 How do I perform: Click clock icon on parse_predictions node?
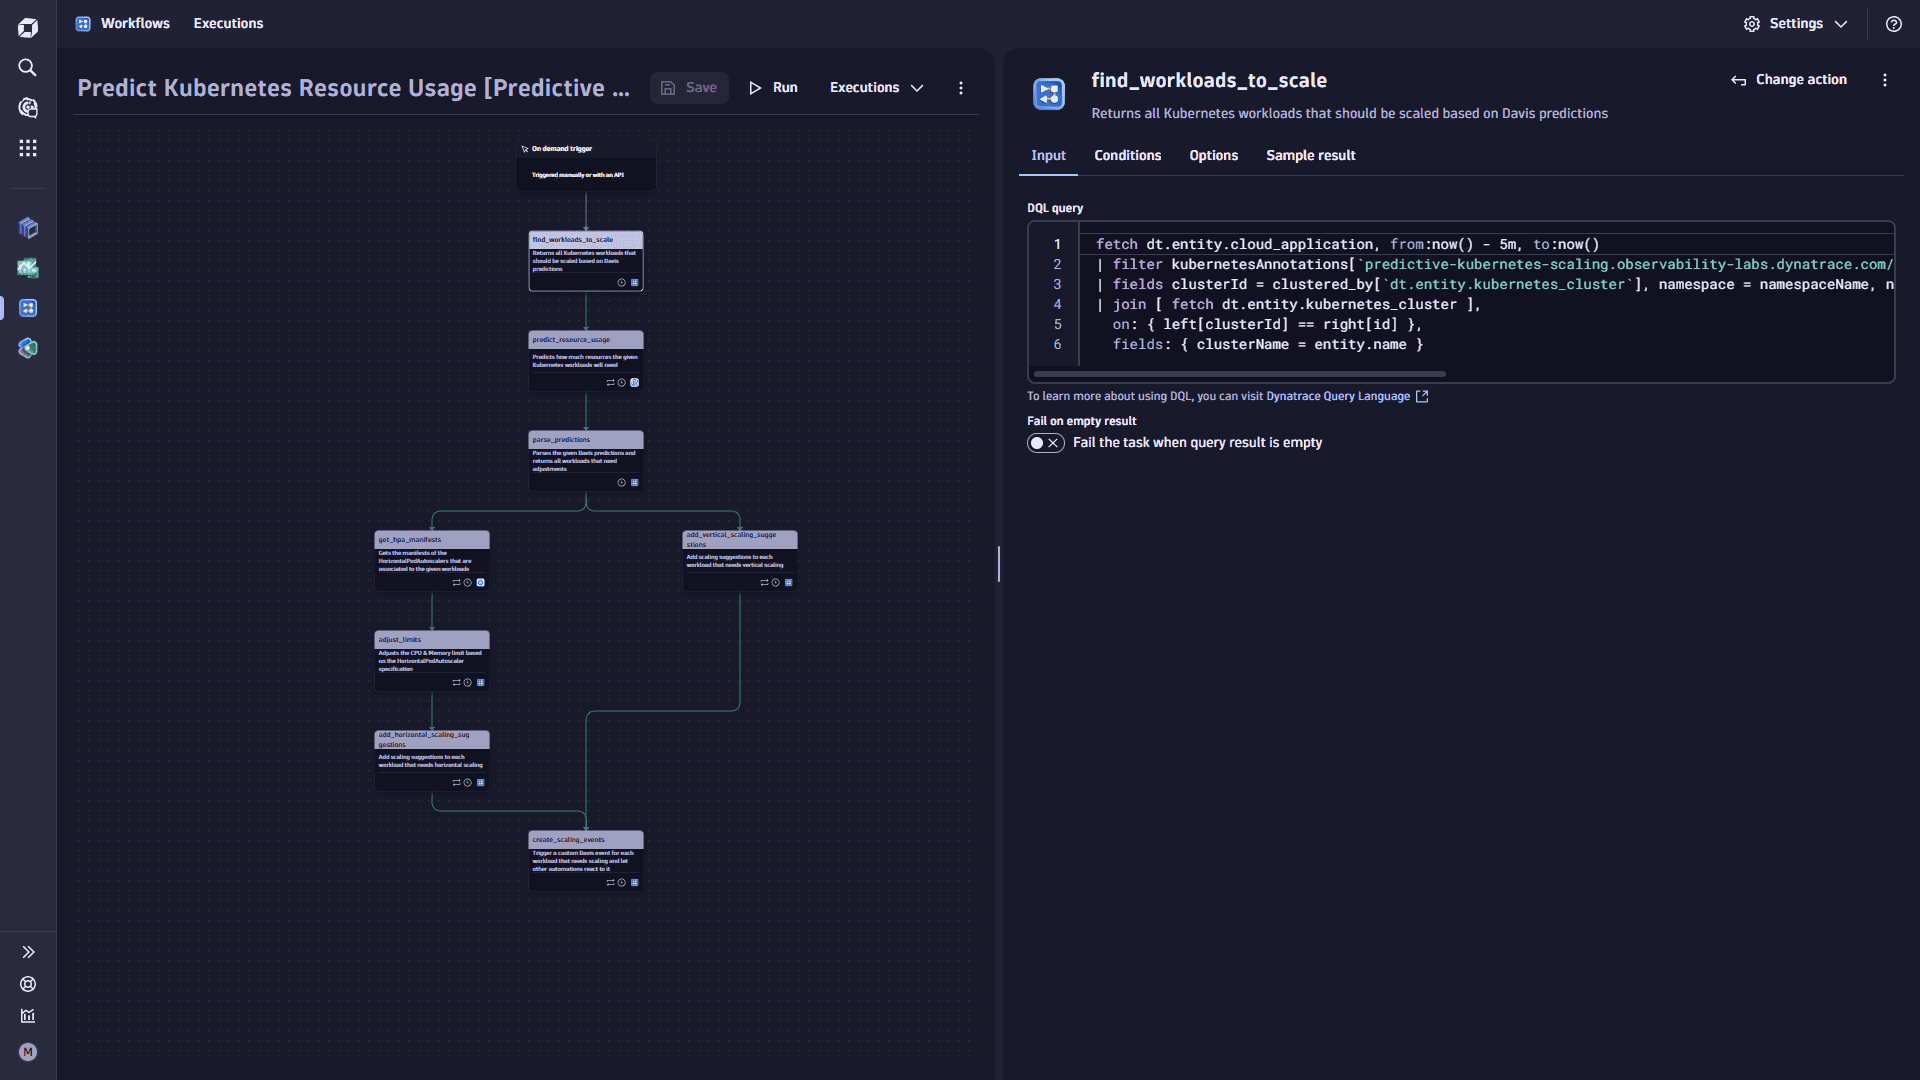621,483
